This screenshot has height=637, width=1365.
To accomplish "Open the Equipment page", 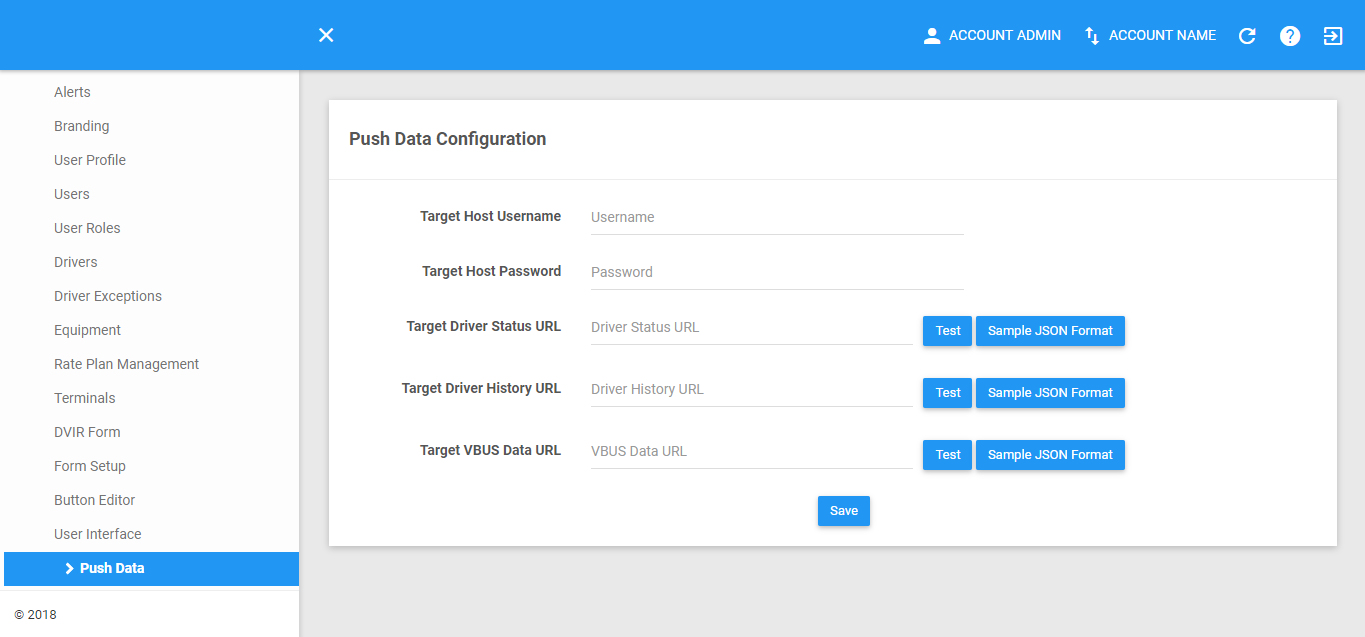I will click(x=87, y=330).
